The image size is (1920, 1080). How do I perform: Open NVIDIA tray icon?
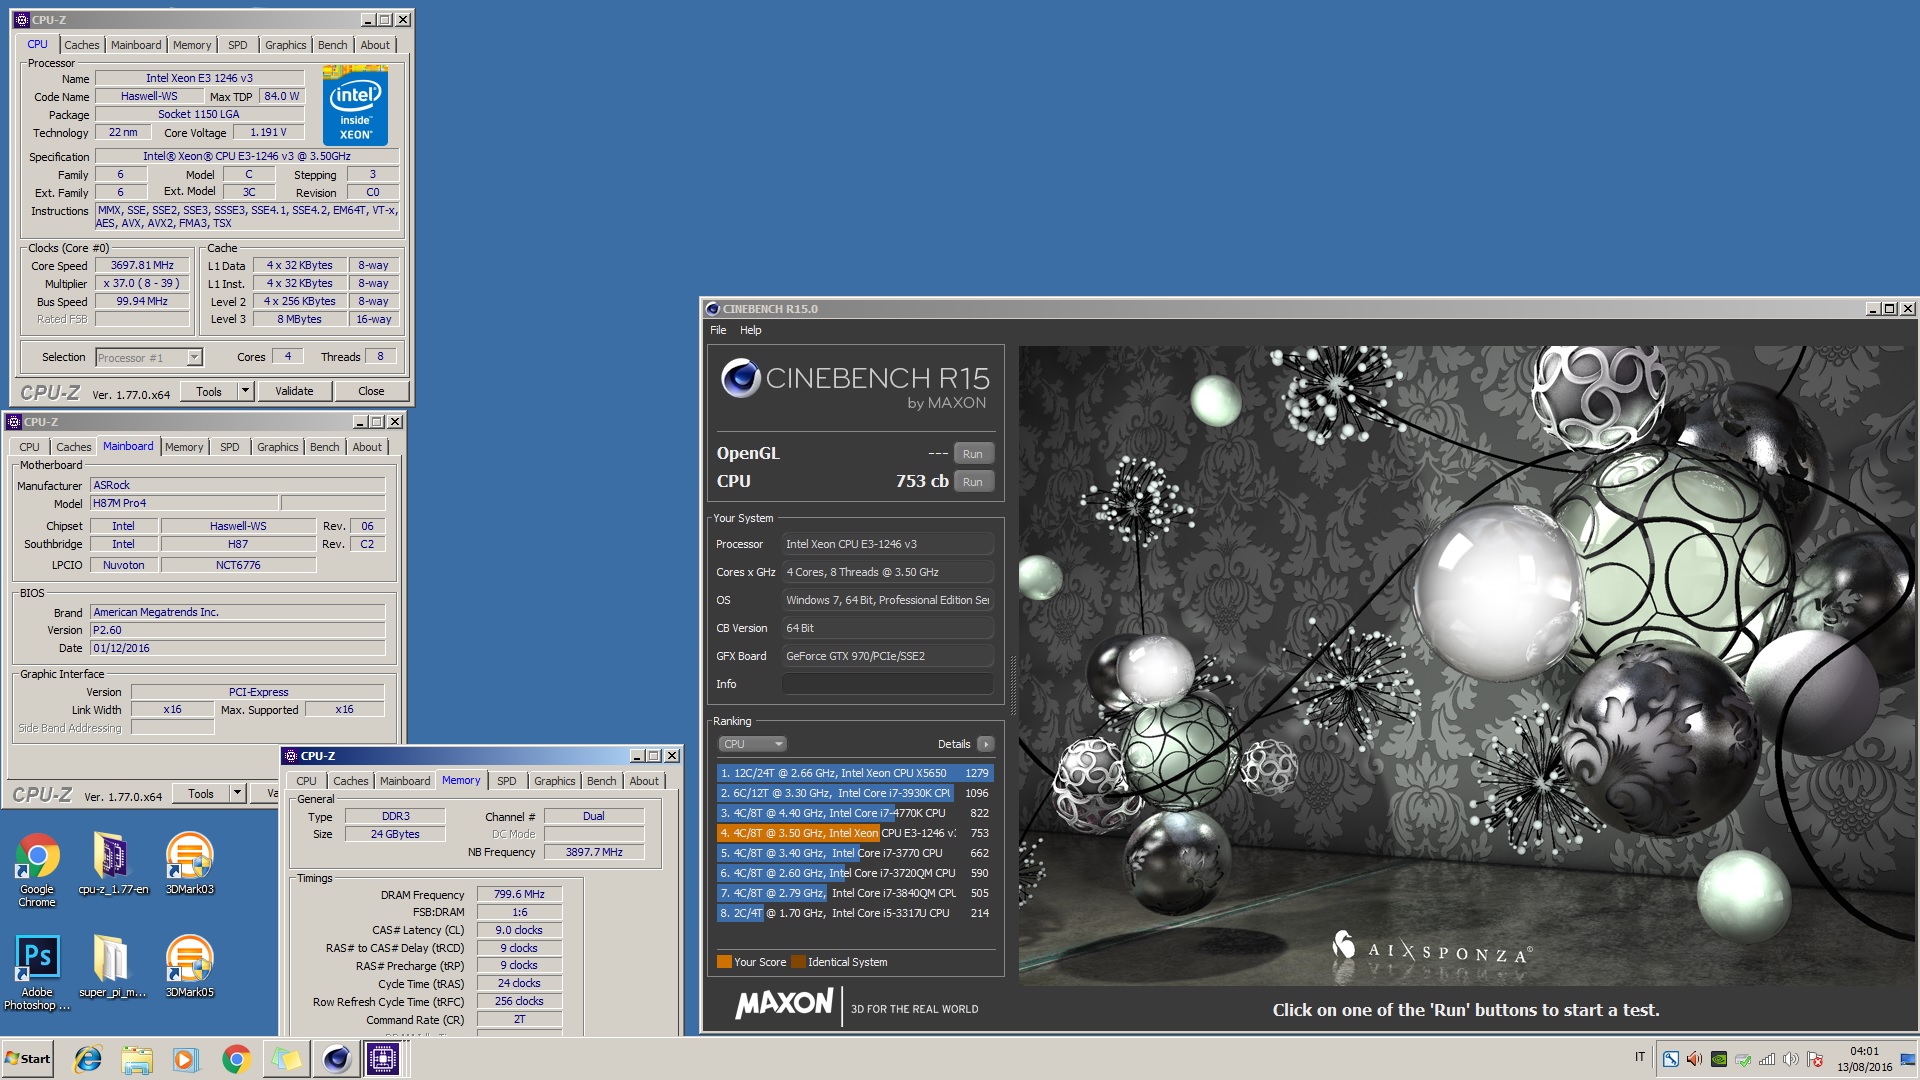click(1719, 1059)
